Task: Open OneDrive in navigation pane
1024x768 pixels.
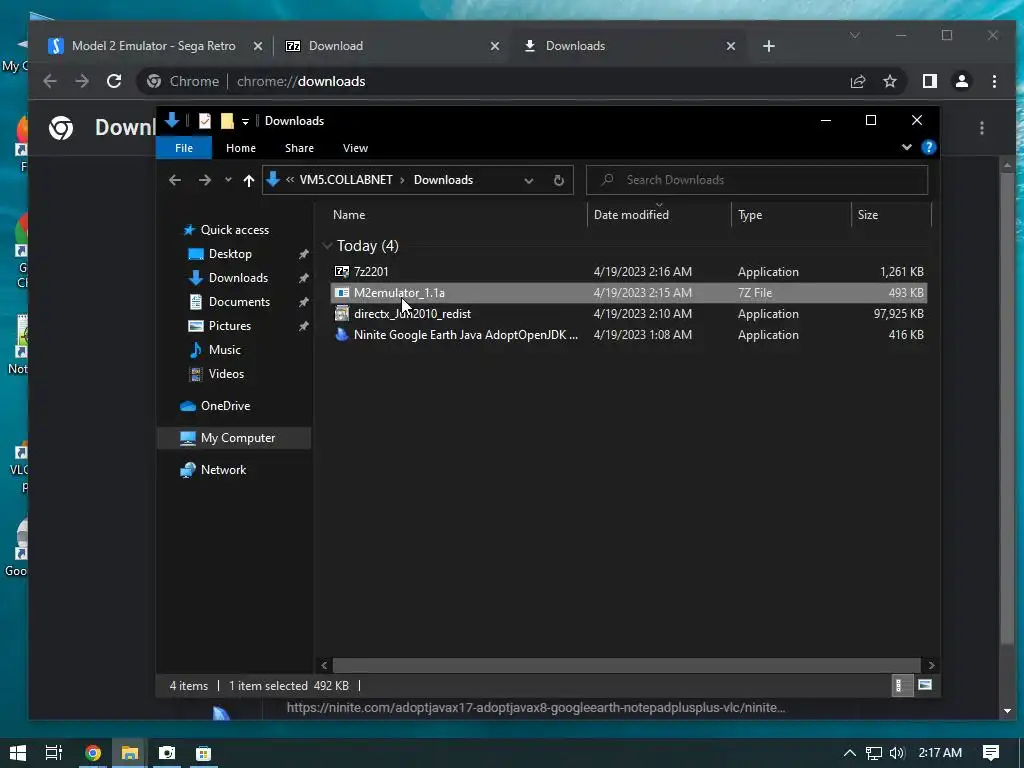Action: (225, 406)
